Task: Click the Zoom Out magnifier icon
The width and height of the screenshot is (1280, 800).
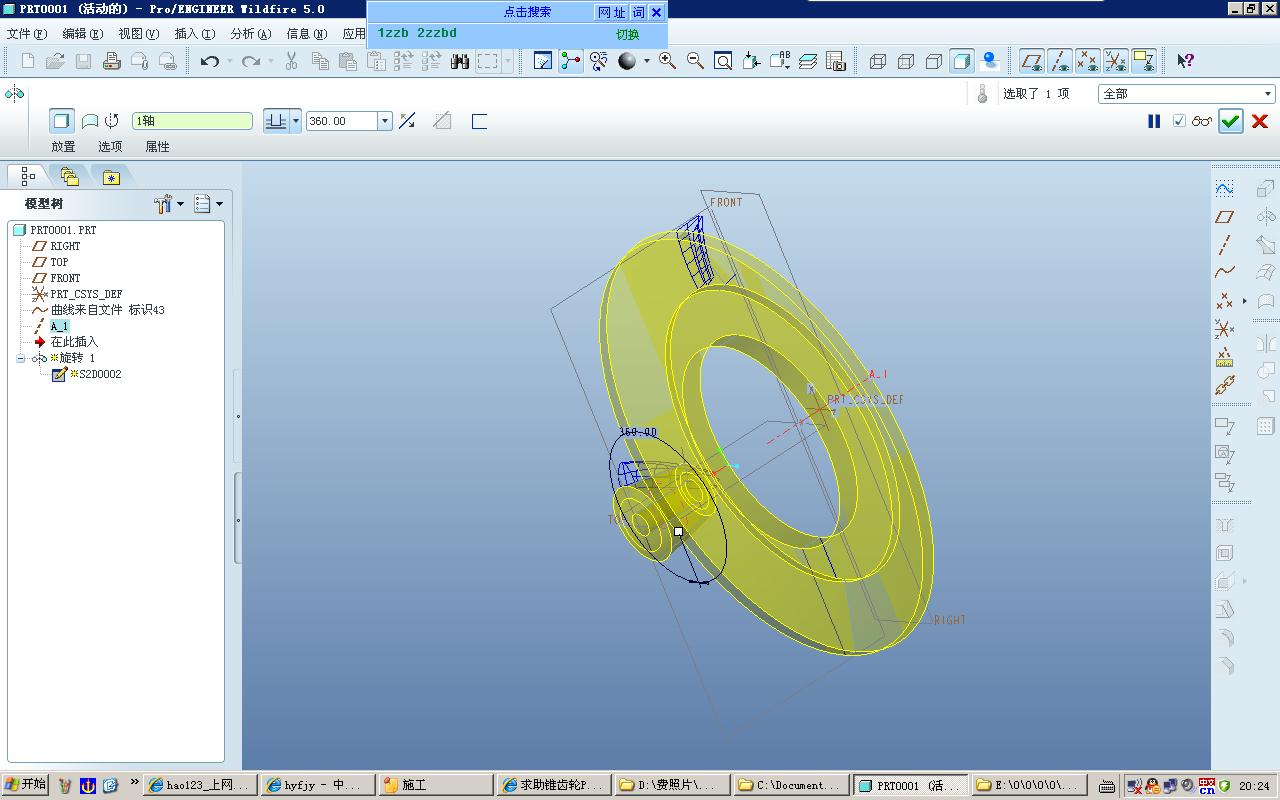Action: point(695,61)
